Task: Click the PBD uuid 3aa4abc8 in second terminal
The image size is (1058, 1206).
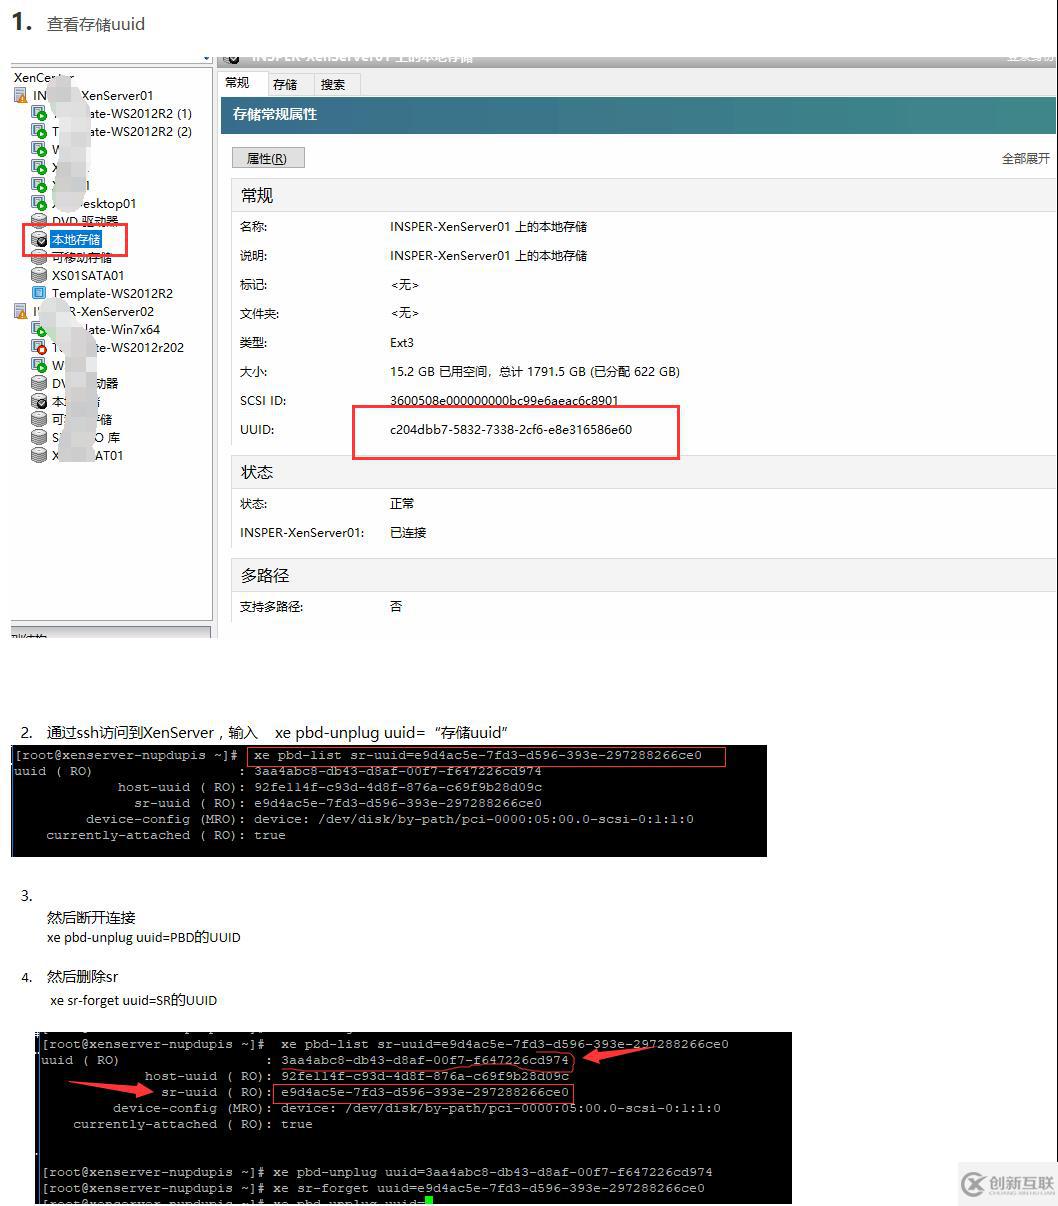Action: pos(425,1061)
